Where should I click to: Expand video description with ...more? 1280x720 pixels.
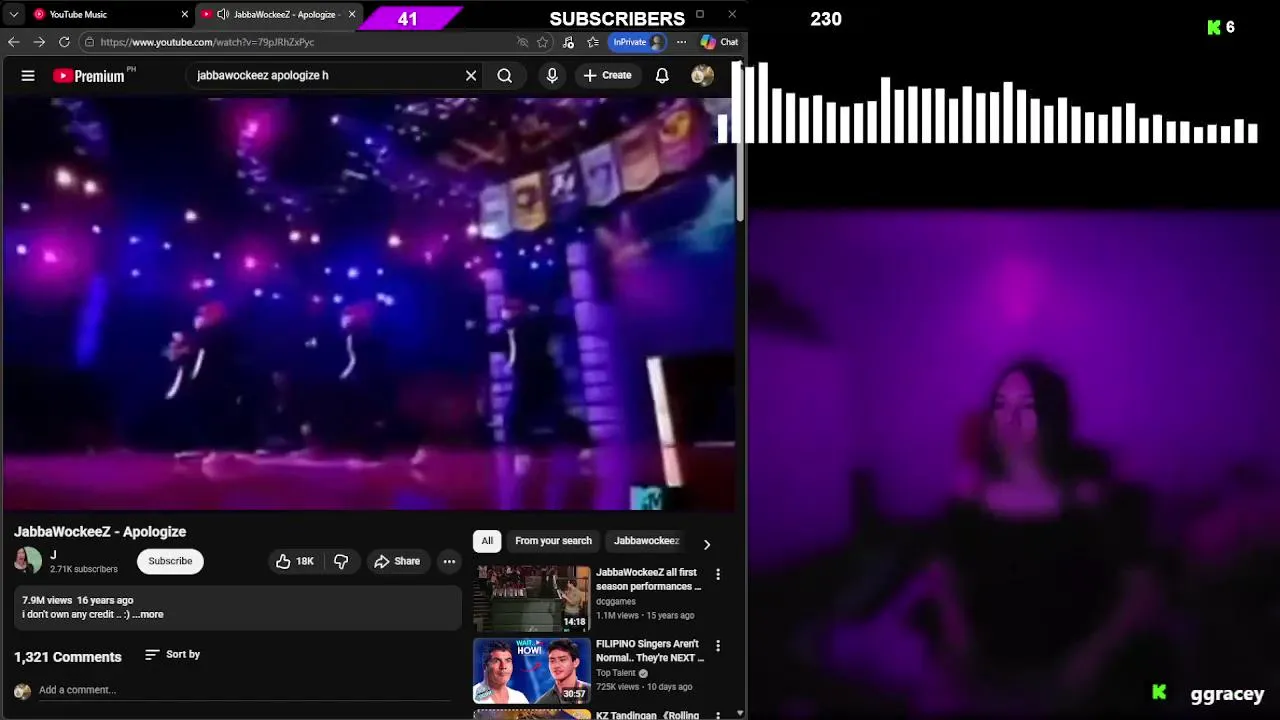point(147,614)
